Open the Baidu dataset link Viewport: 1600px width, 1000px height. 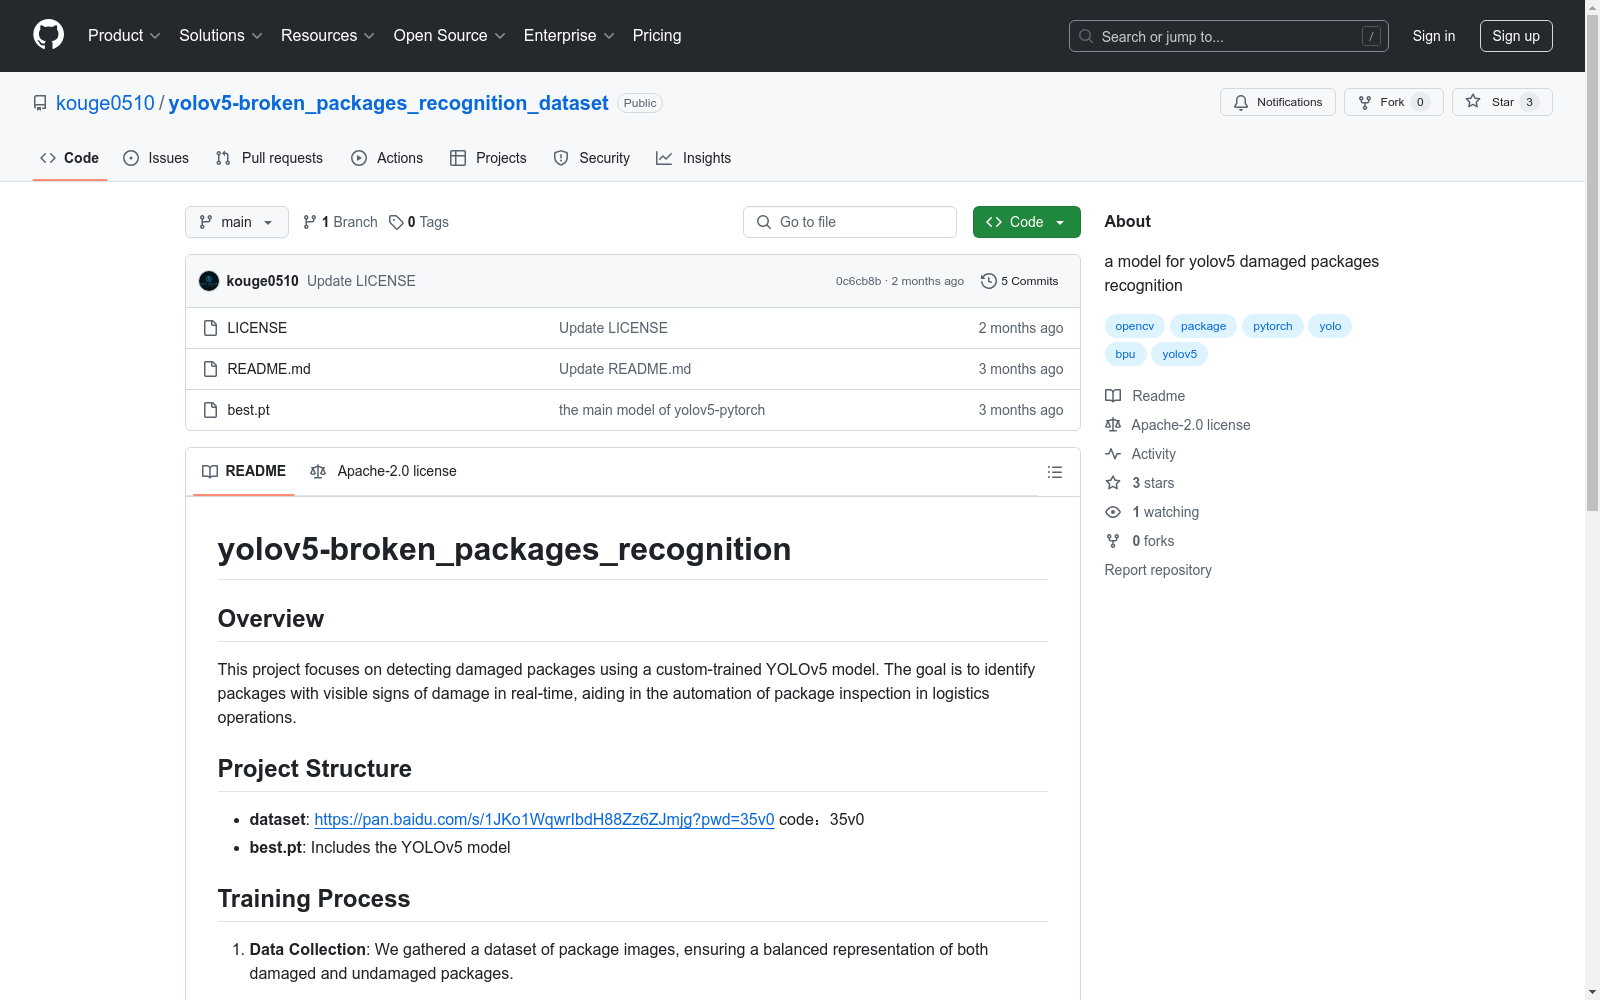click(544, 819)
